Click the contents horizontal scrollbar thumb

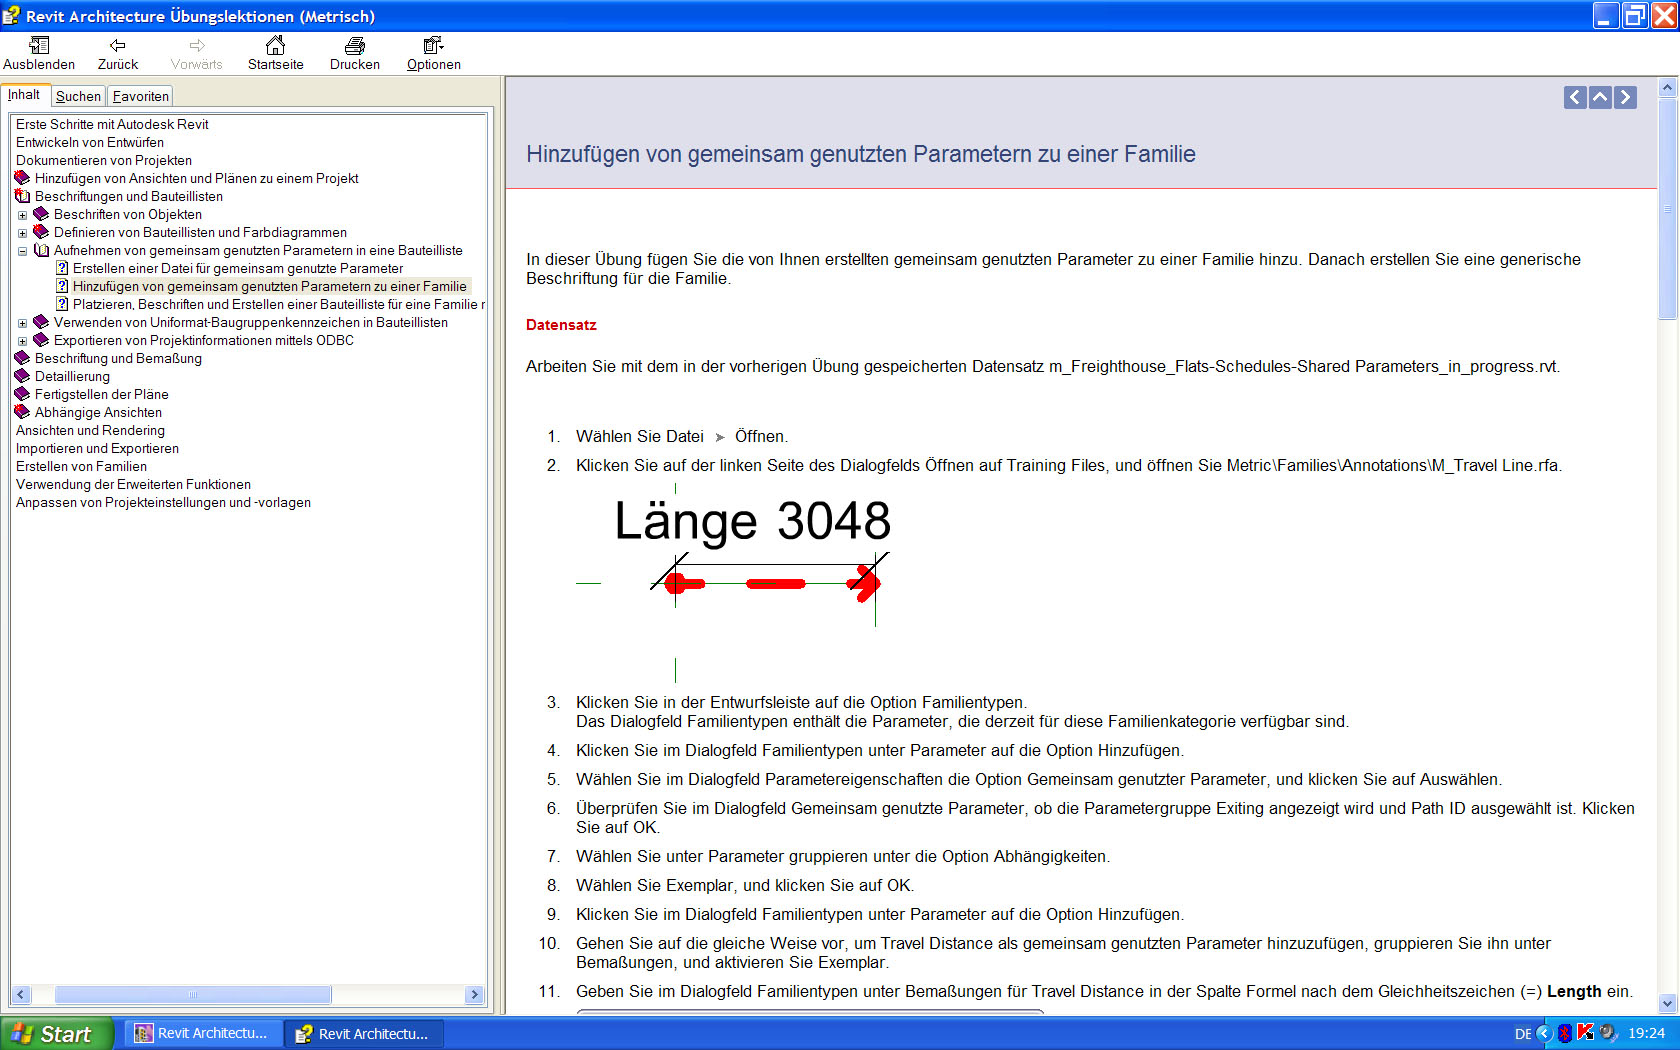tap(193, 995)
